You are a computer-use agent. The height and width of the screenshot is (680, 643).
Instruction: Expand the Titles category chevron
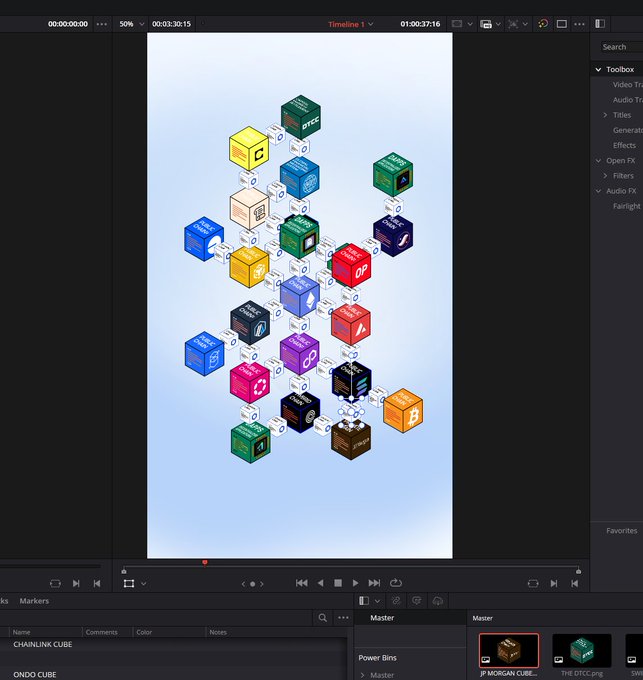[x=605, y=115]
